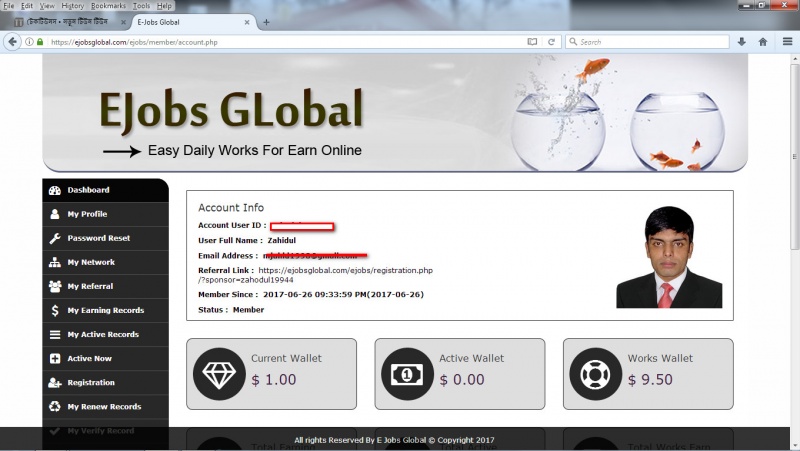The image size is (800, 451).
Task: Open My Referral page
Action: click(106, 286)
